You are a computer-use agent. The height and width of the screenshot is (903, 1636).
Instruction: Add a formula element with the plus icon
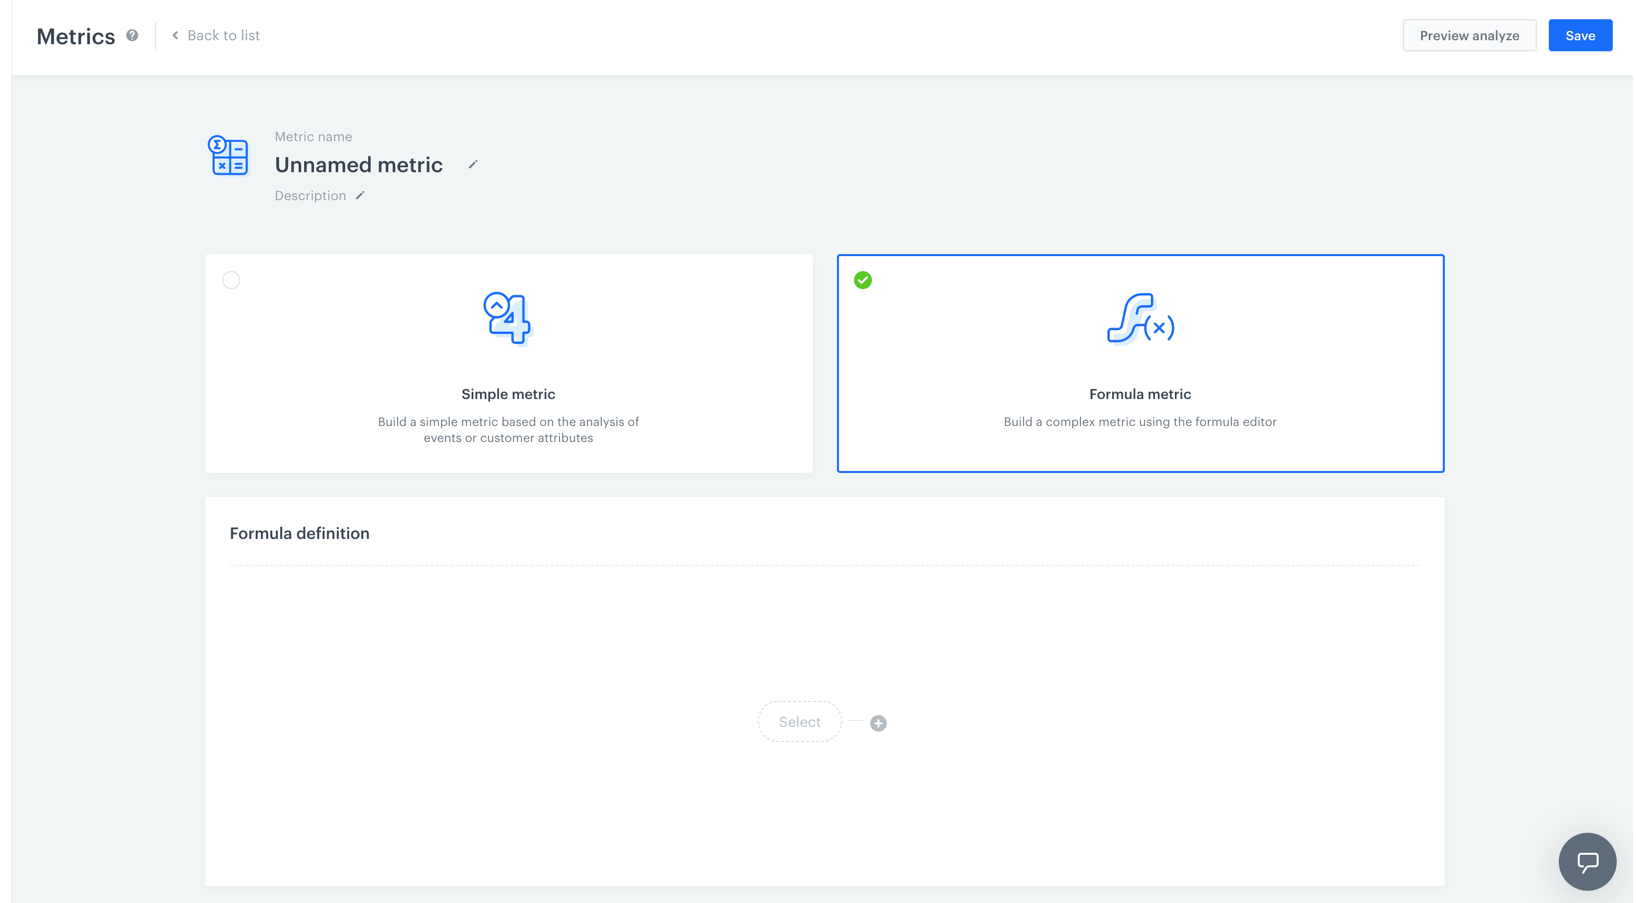coord(878,723)
